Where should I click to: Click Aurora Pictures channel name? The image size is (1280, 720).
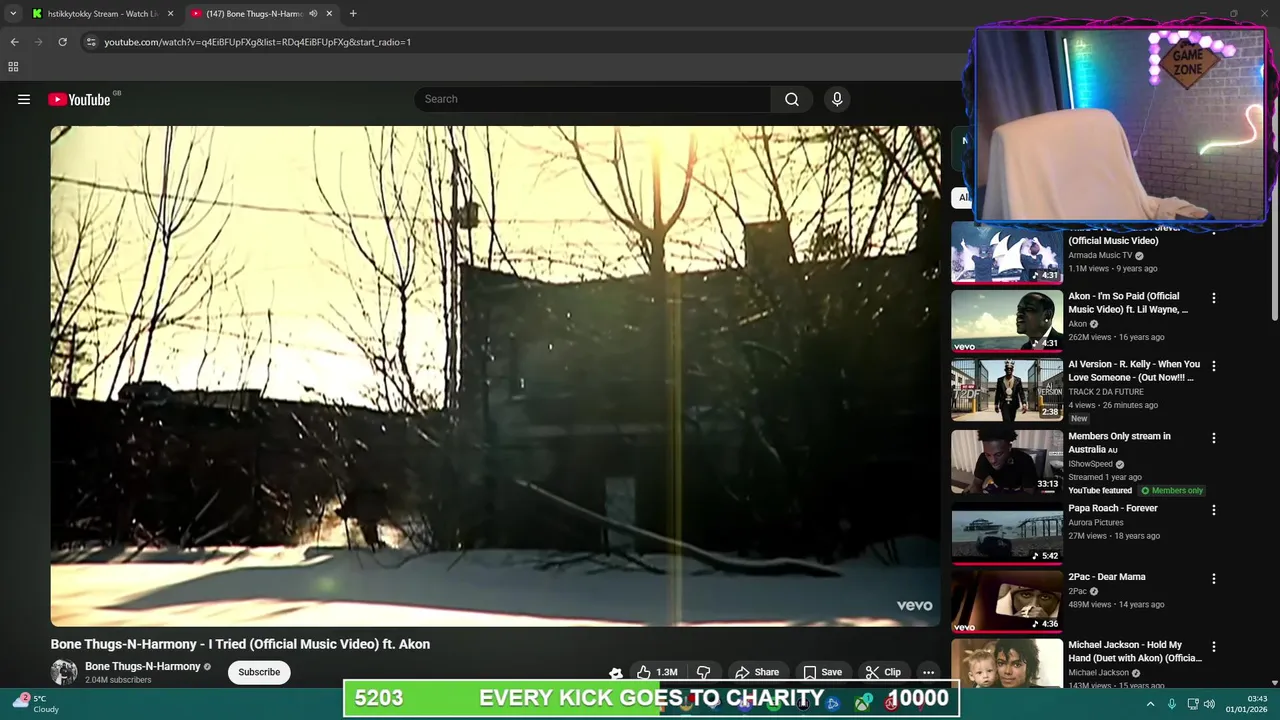click(x=1096, y=523)
